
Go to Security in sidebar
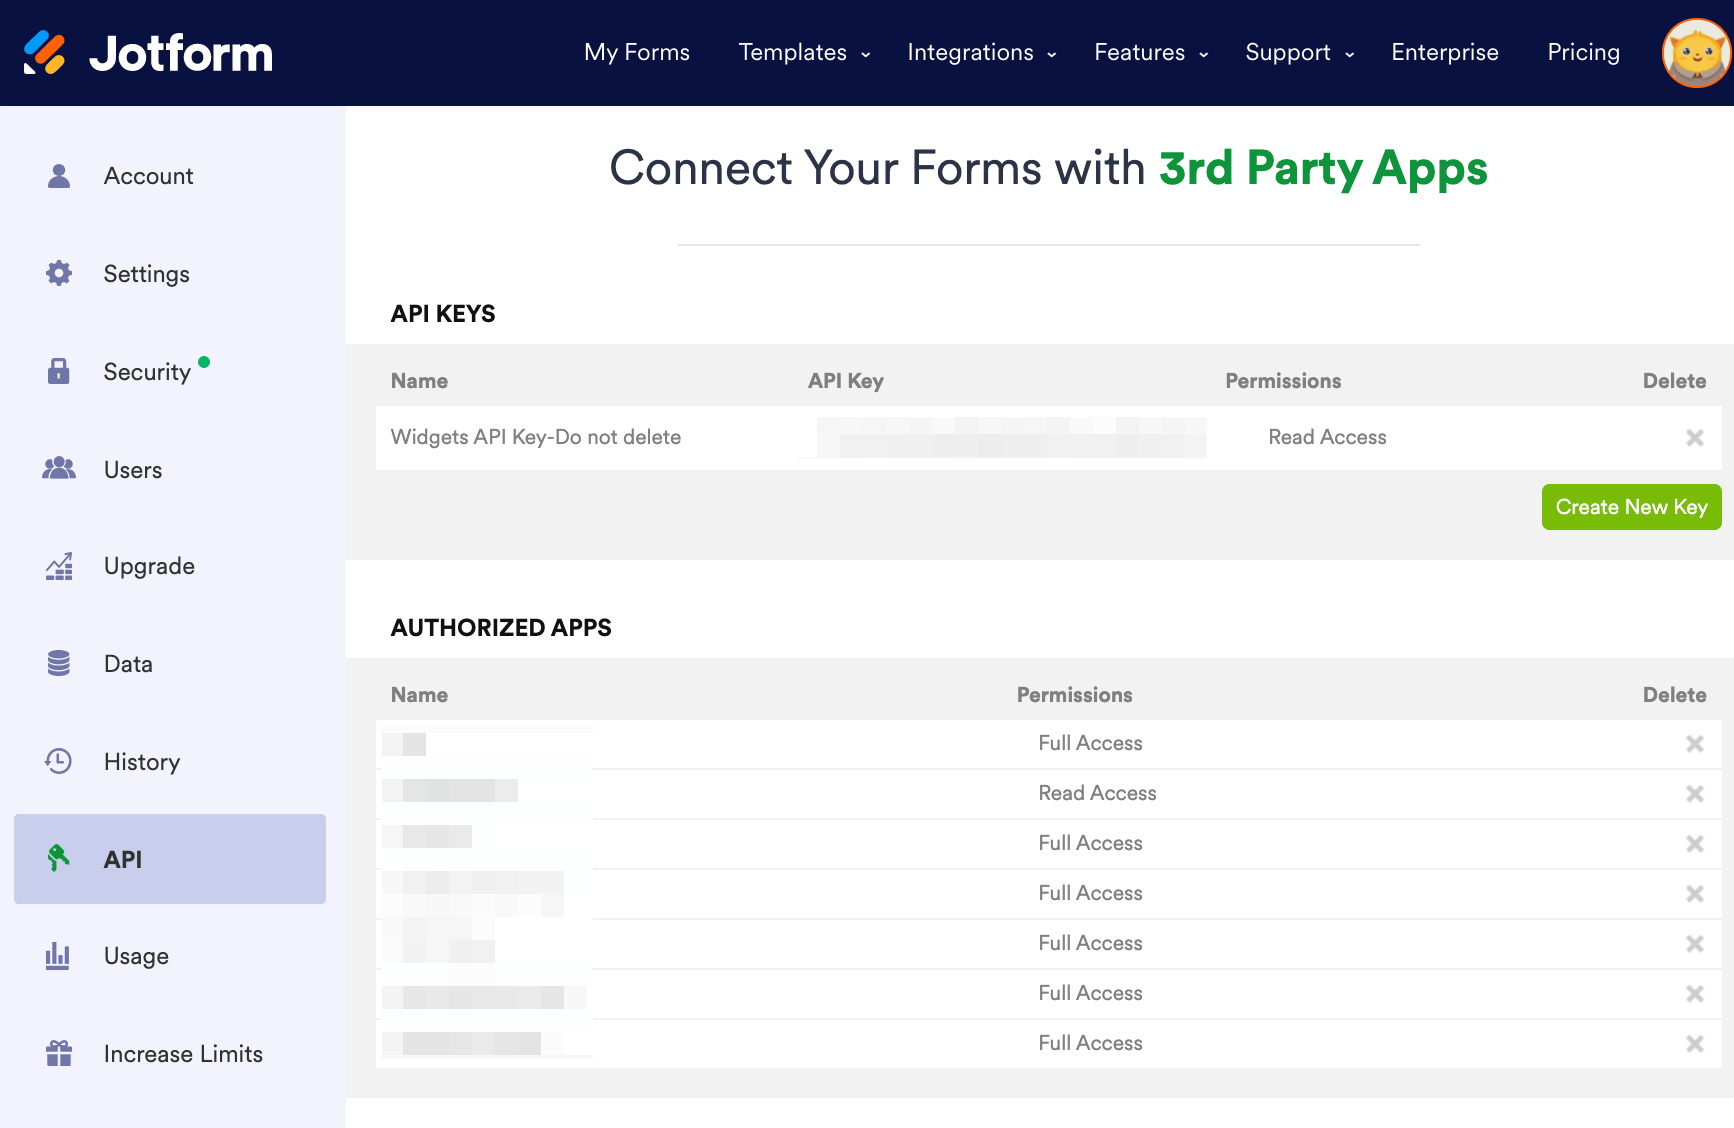click(170, 371)
